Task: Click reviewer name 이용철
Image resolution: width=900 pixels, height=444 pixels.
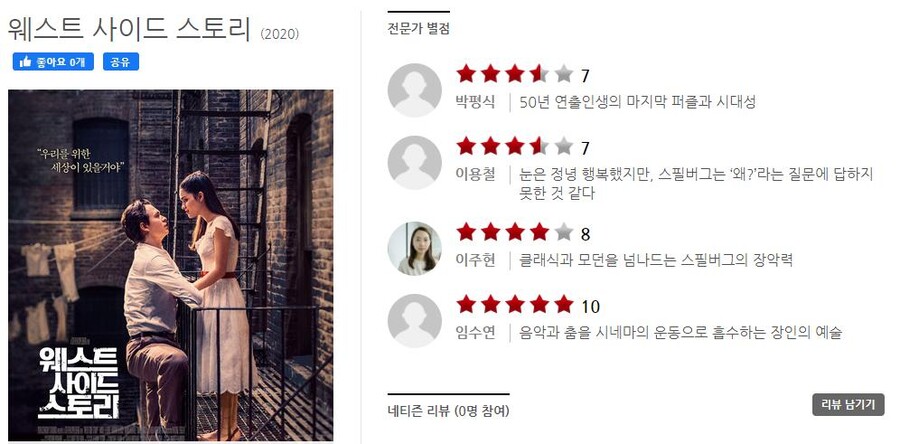Action: coord(475,174)
